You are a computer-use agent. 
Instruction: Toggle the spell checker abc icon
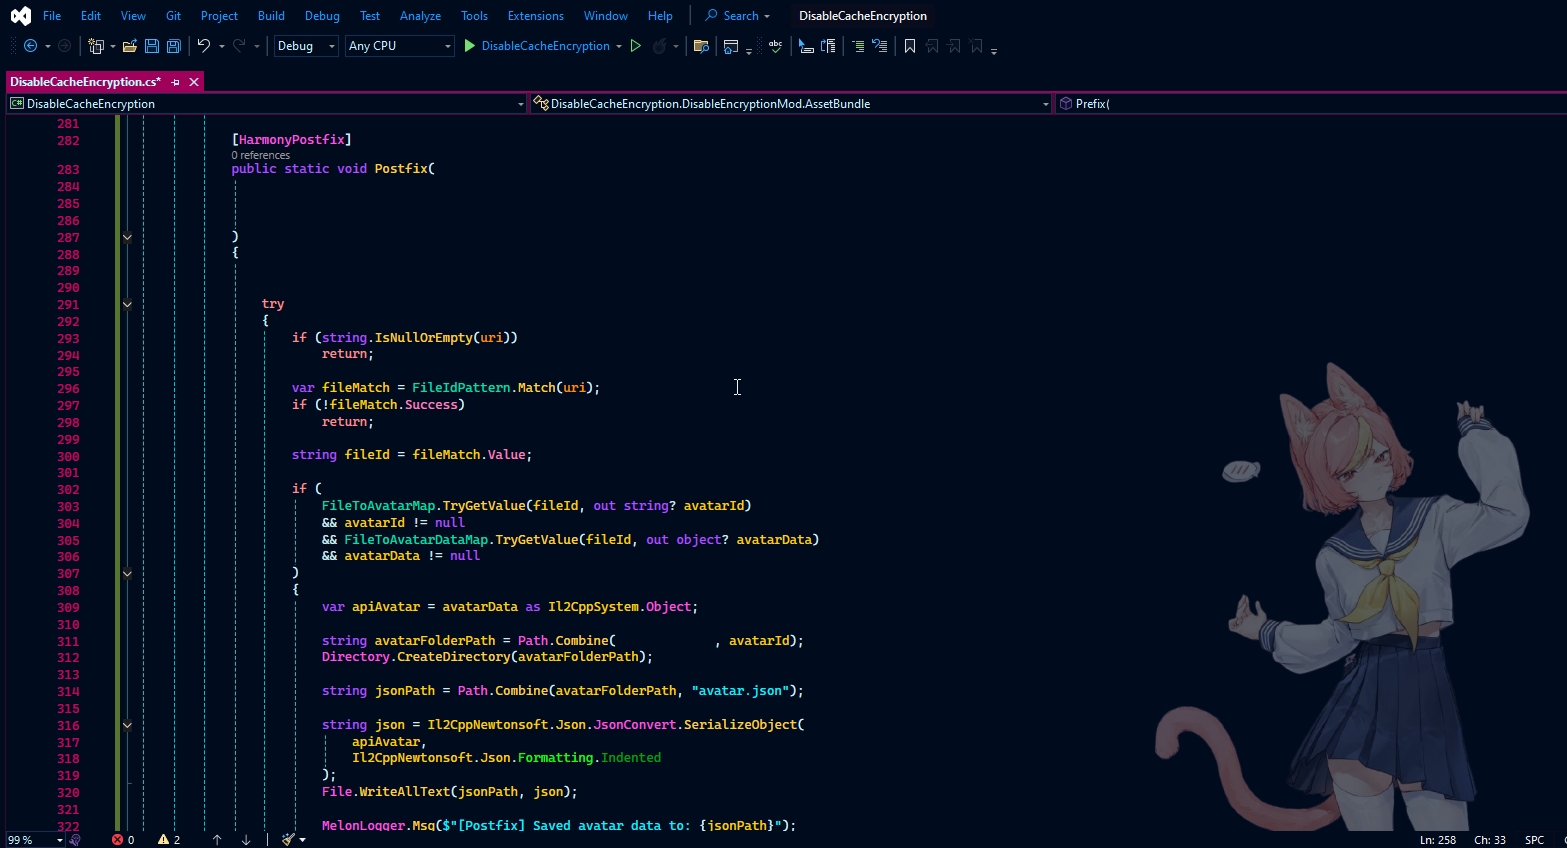click(x=775, y=46)
